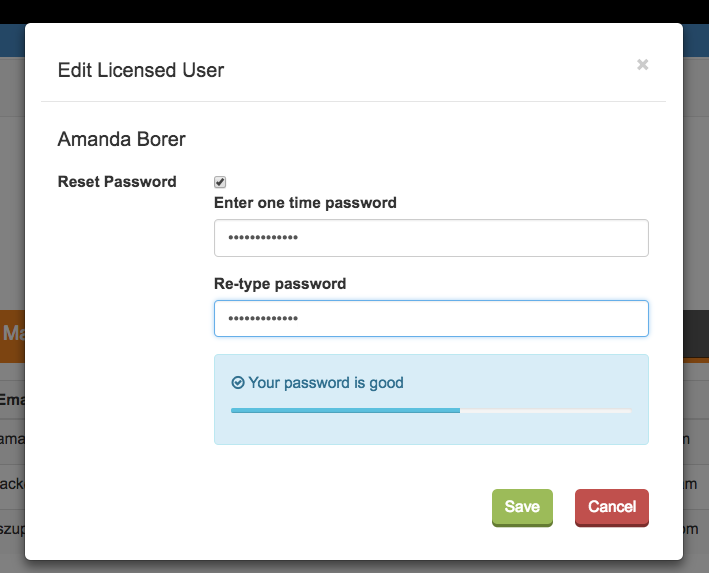The width and height of the screenshot is (709, 573).
Task: Click the filled password strength bar
Action: pos(345,410)
